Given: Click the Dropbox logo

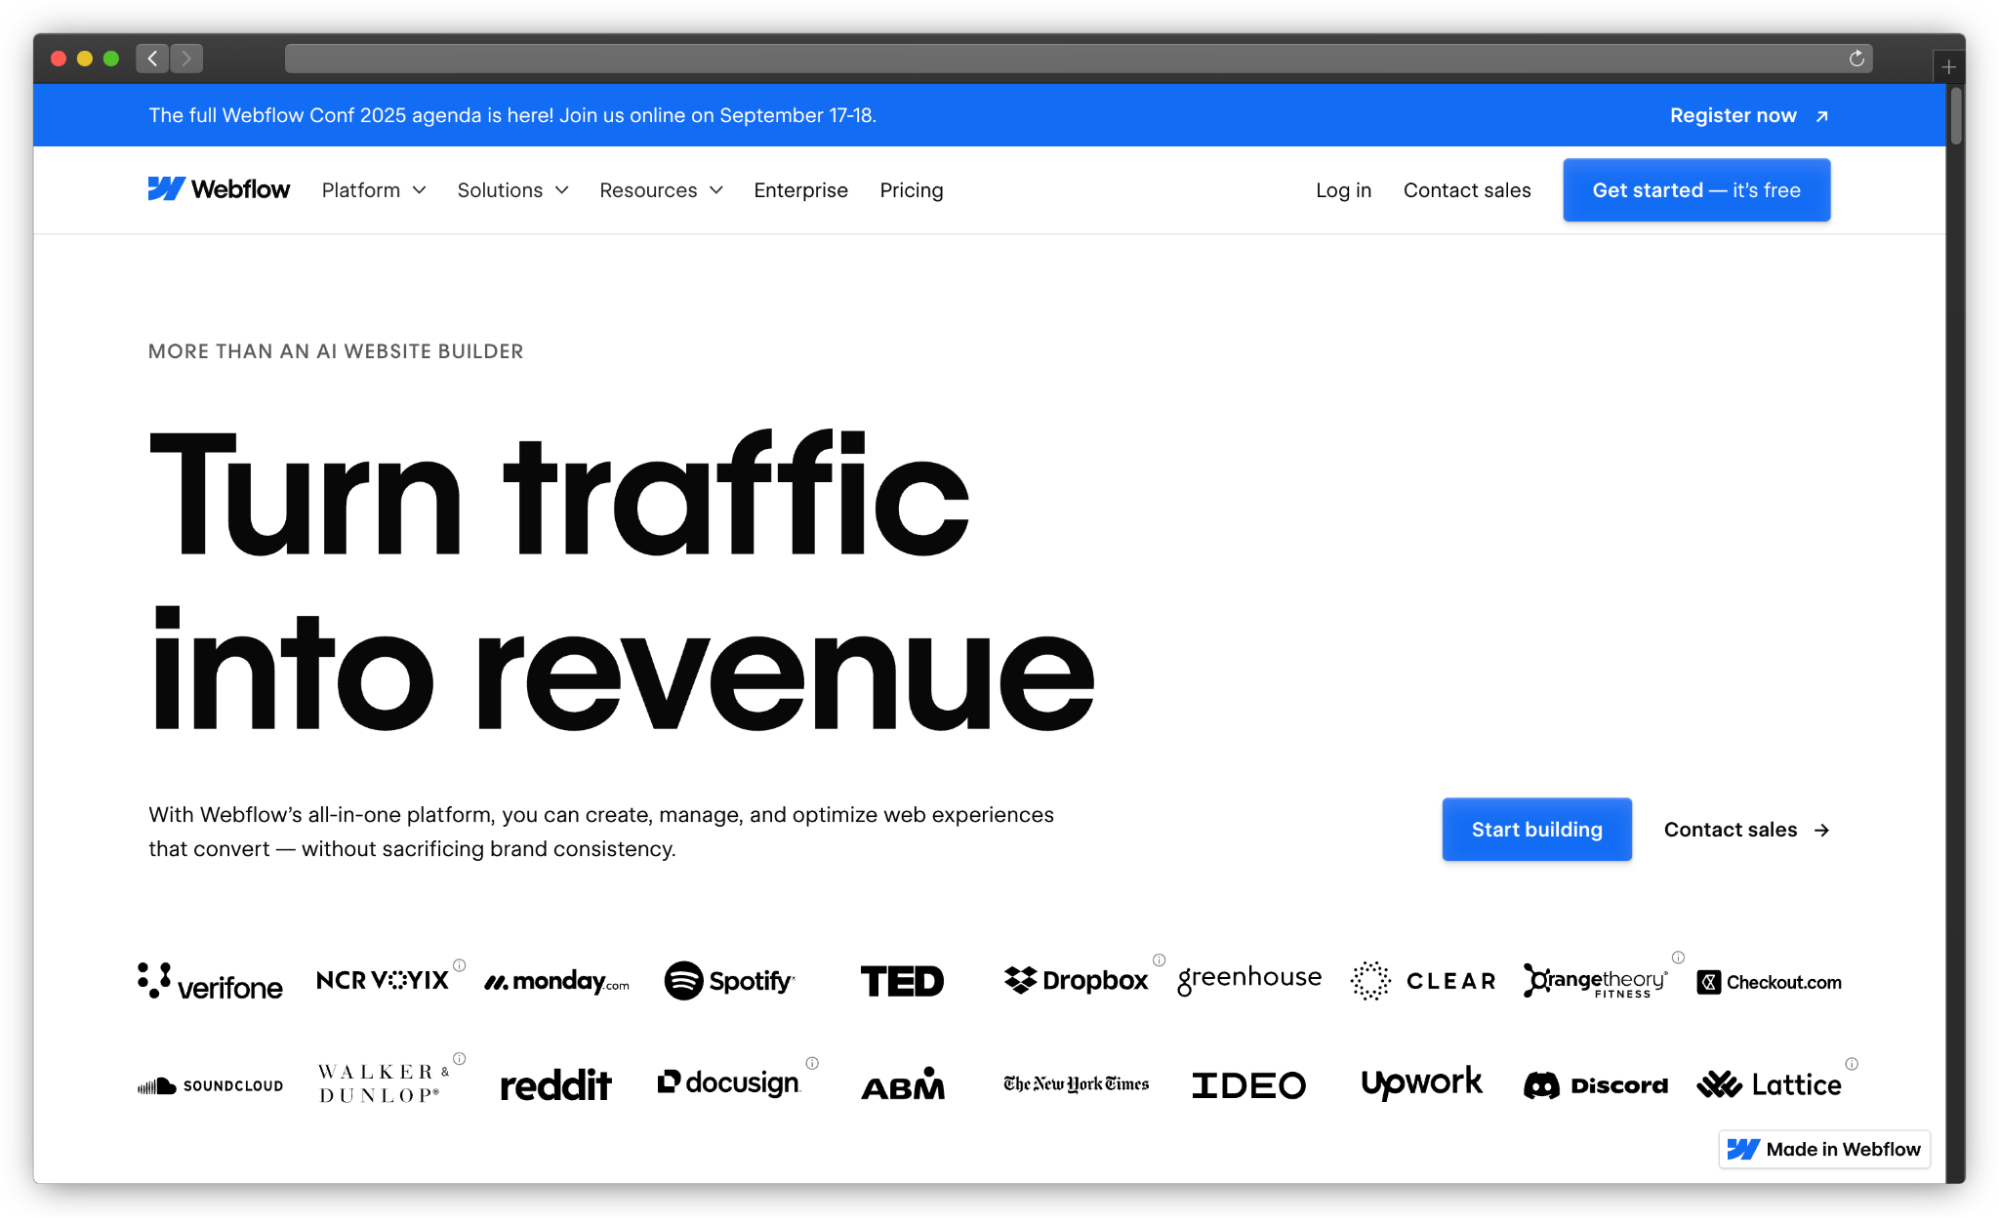Looking at the screenshot, I should click(x=1076, y=980).
